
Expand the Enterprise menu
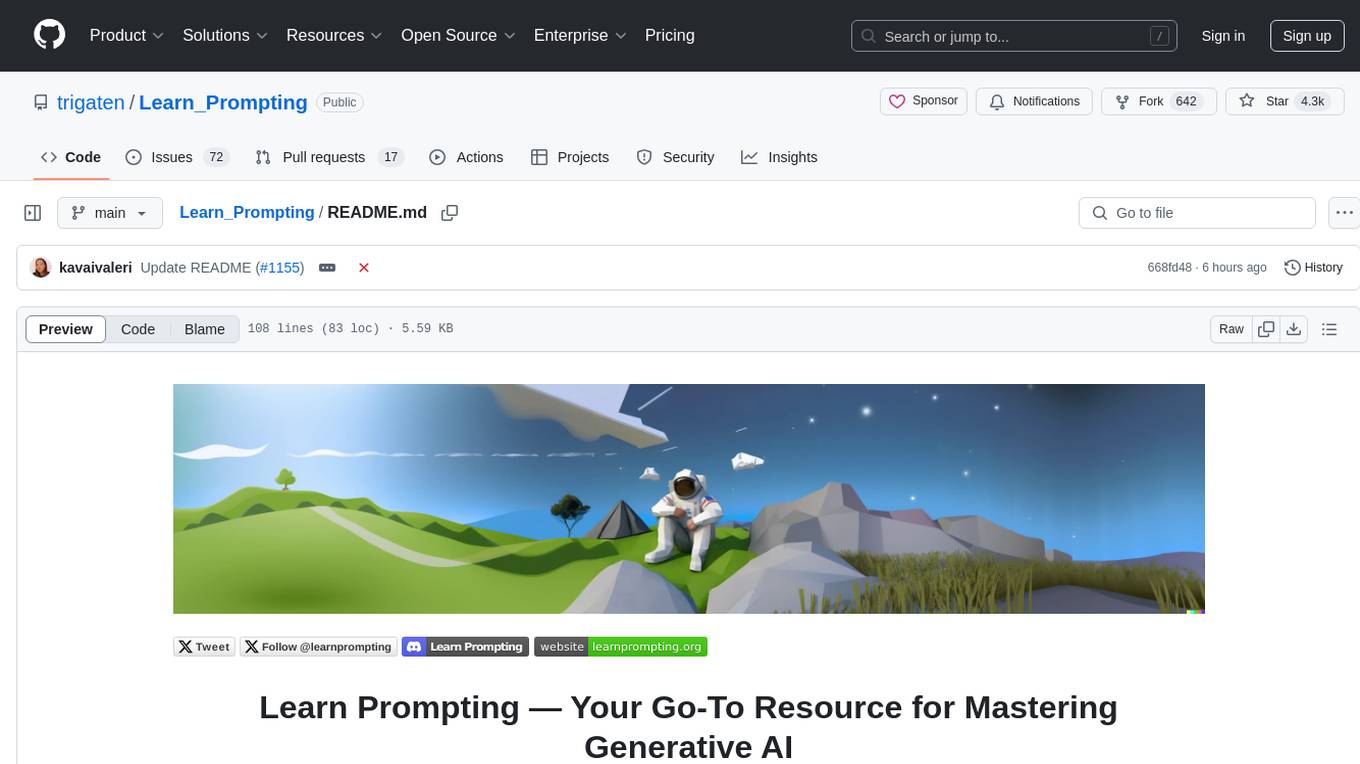click(580, 35)
